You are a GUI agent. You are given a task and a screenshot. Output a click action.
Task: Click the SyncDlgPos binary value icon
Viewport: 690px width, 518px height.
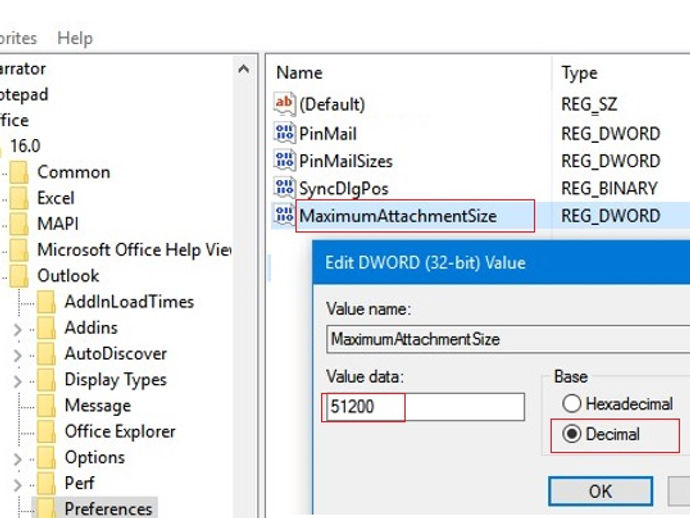[x=284, y=188]
